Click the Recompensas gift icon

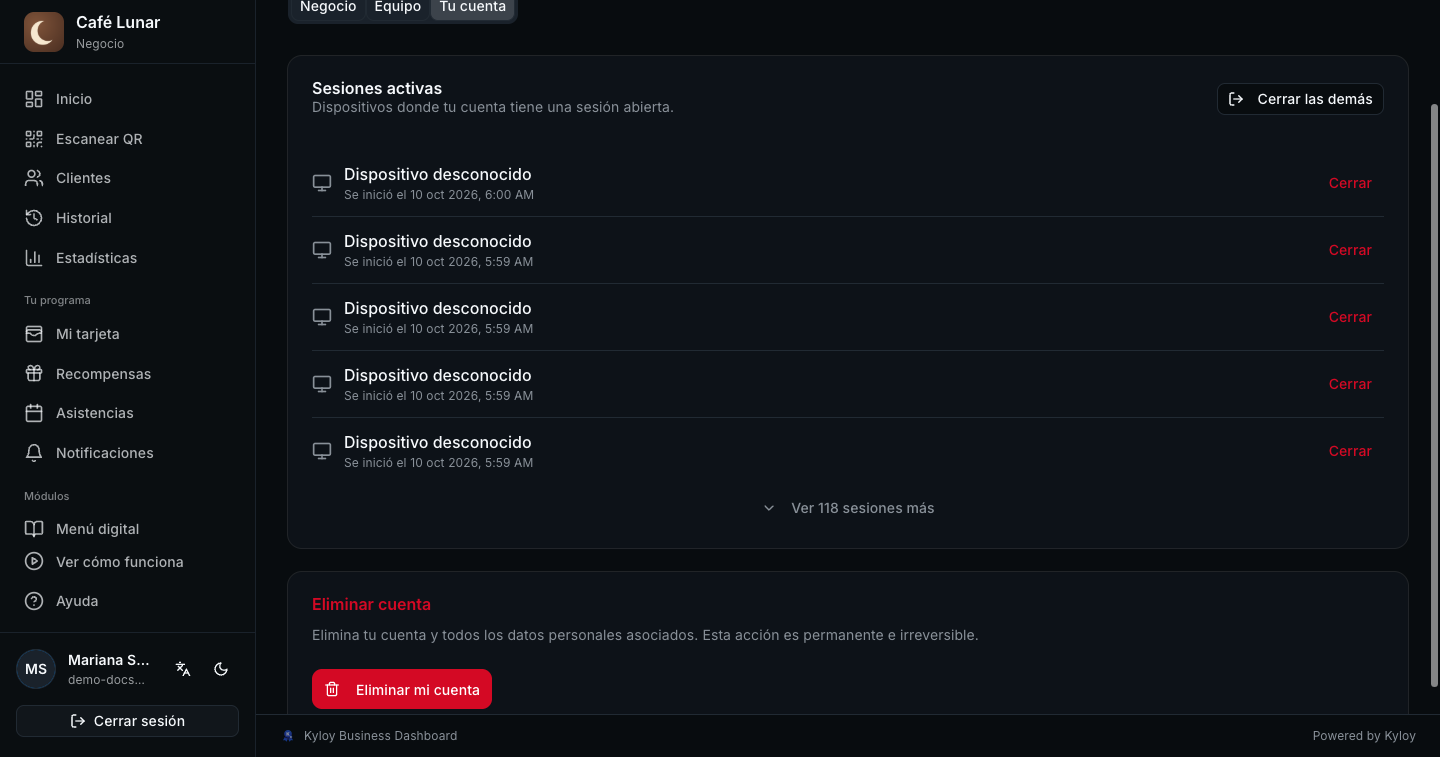click(x=34, y=374)
